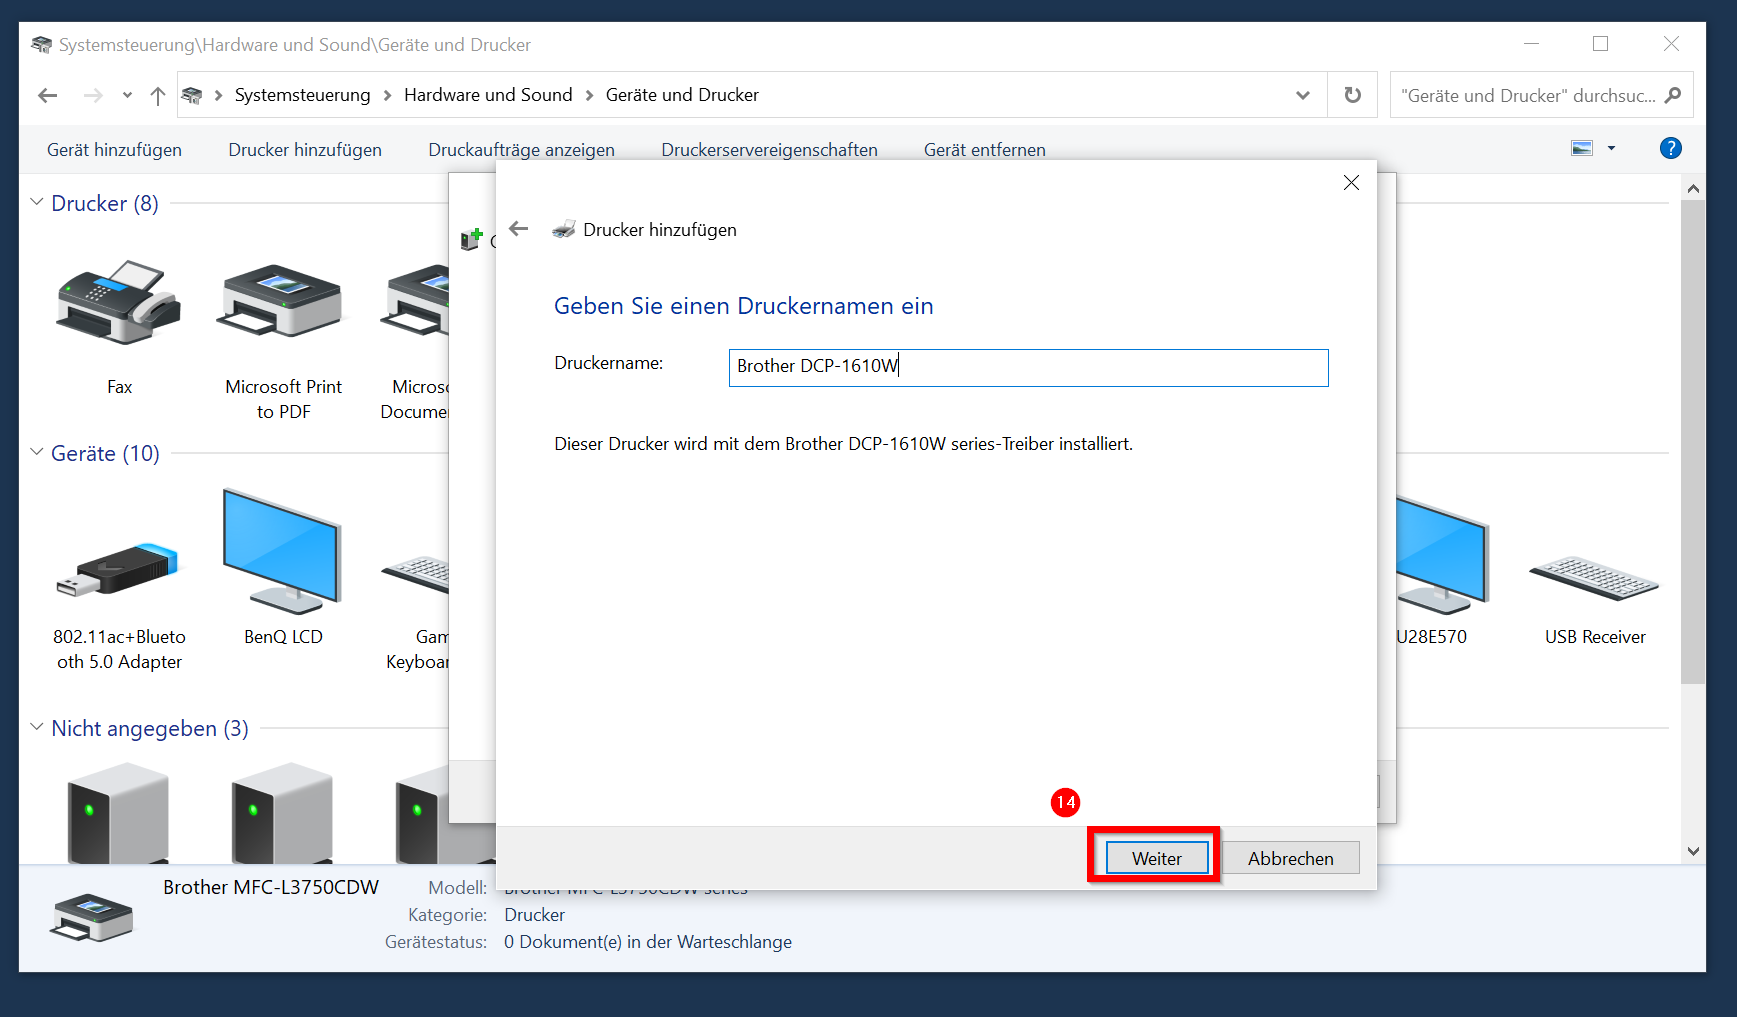Image resolution: width=1737 pixels, height=1017 pixels.
Task: Click Gerät entfernen in the toolbar
Action: [984, 150]
